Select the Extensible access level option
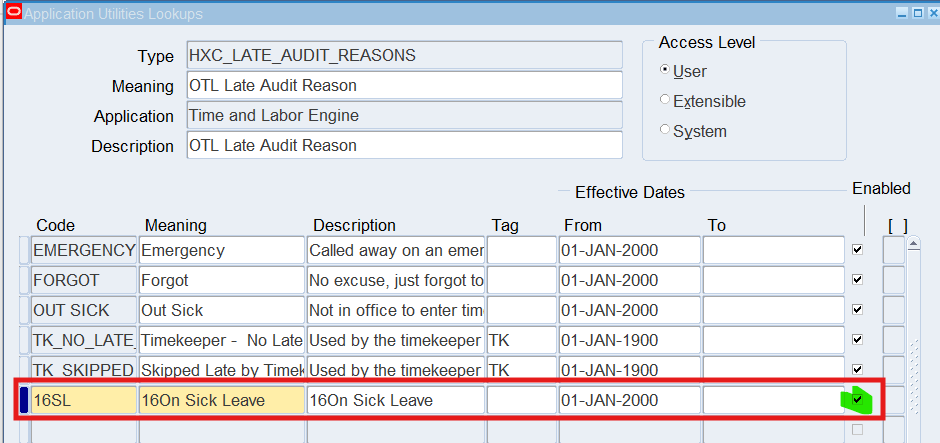 (666, 101)
